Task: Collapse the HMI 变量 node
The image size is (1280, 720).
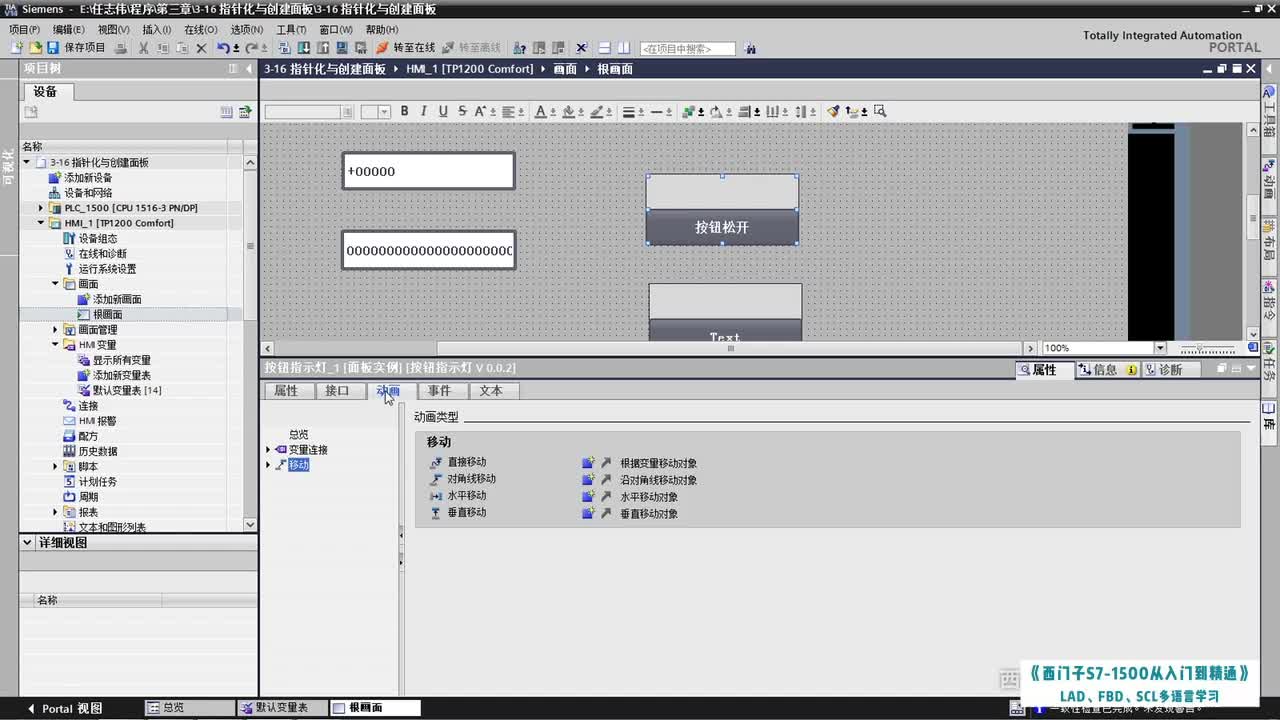Action: 56,345
